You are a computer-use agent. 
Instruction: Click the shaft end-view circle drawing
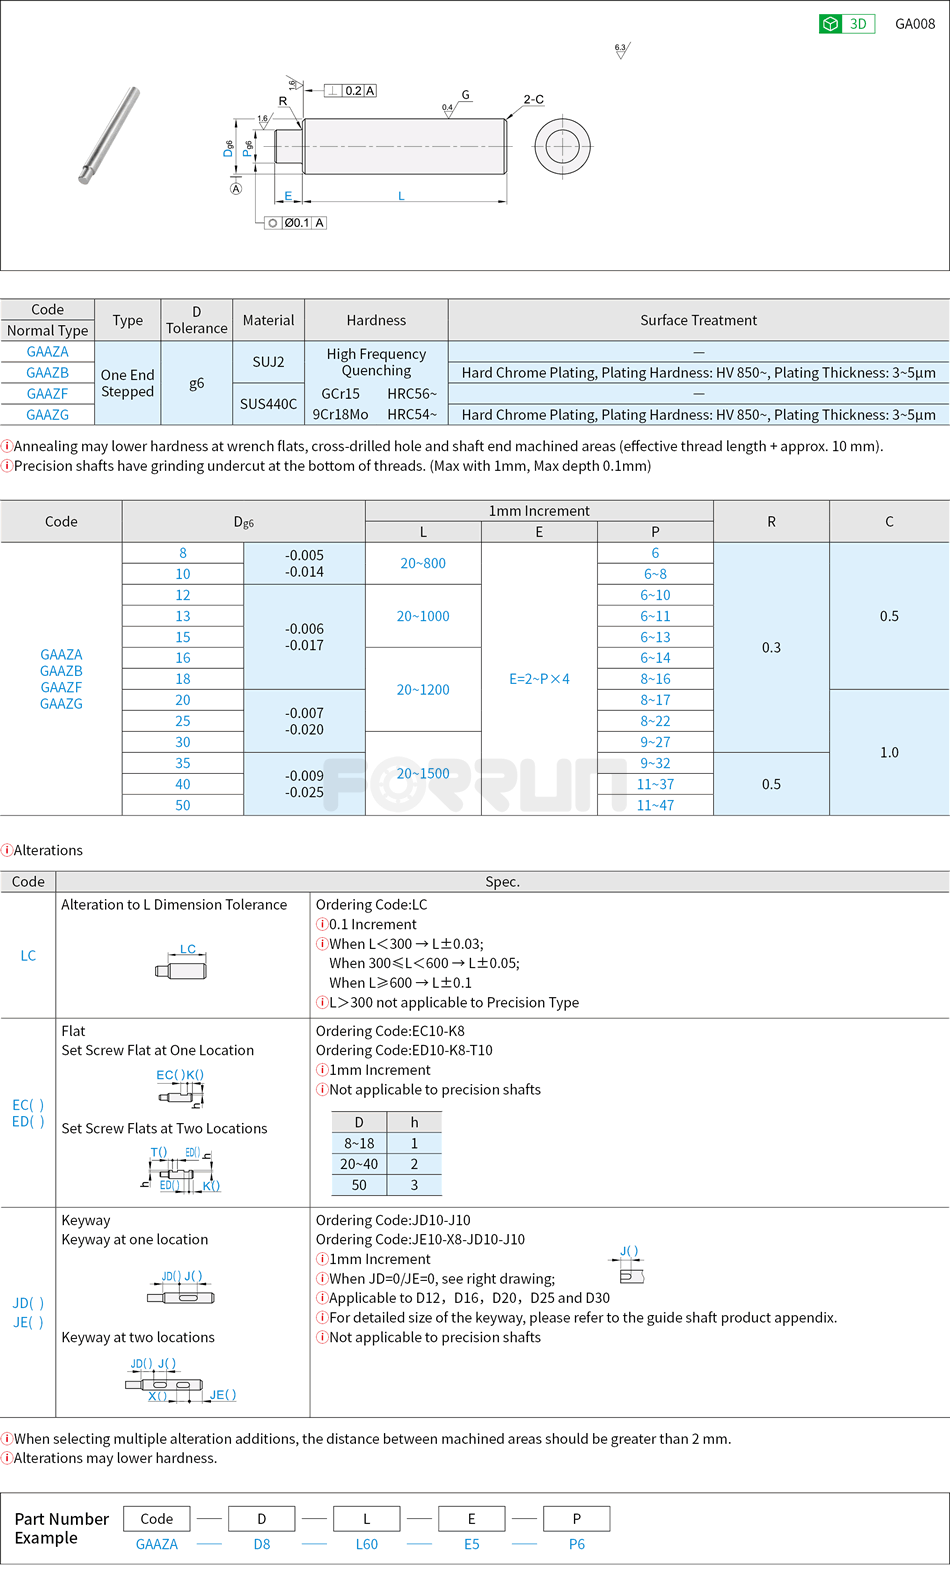tap(563, 146)
